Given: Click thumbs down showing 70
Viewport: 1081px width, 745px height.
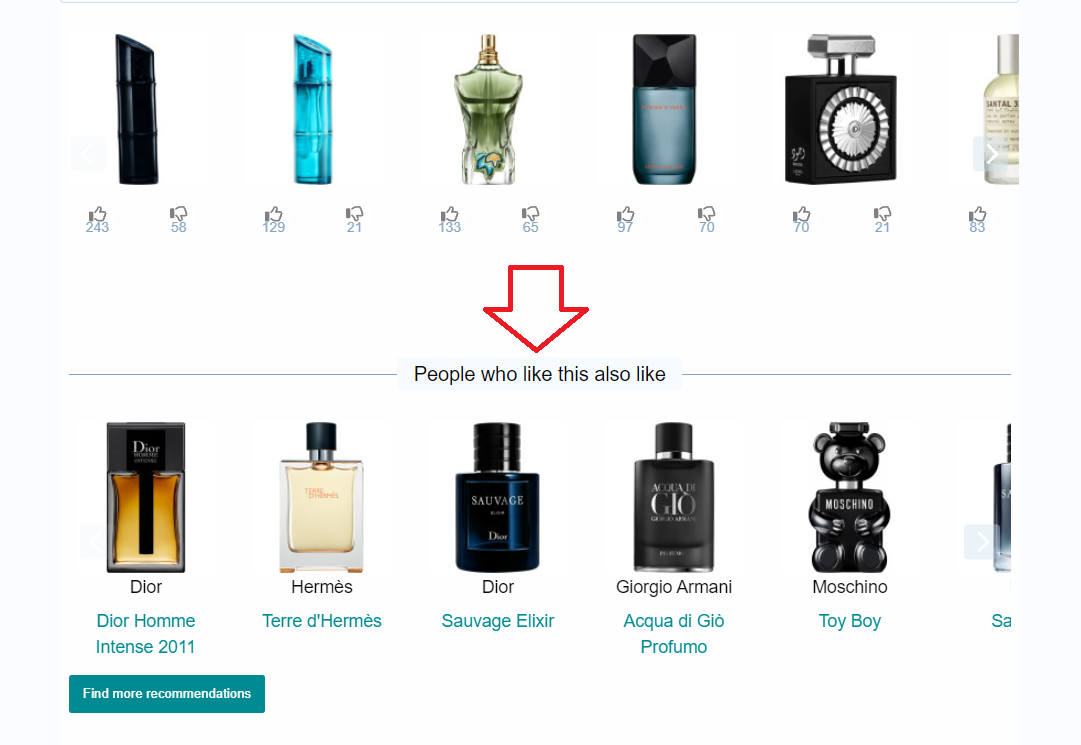Looking at the screenshot, I should point(707,219).
